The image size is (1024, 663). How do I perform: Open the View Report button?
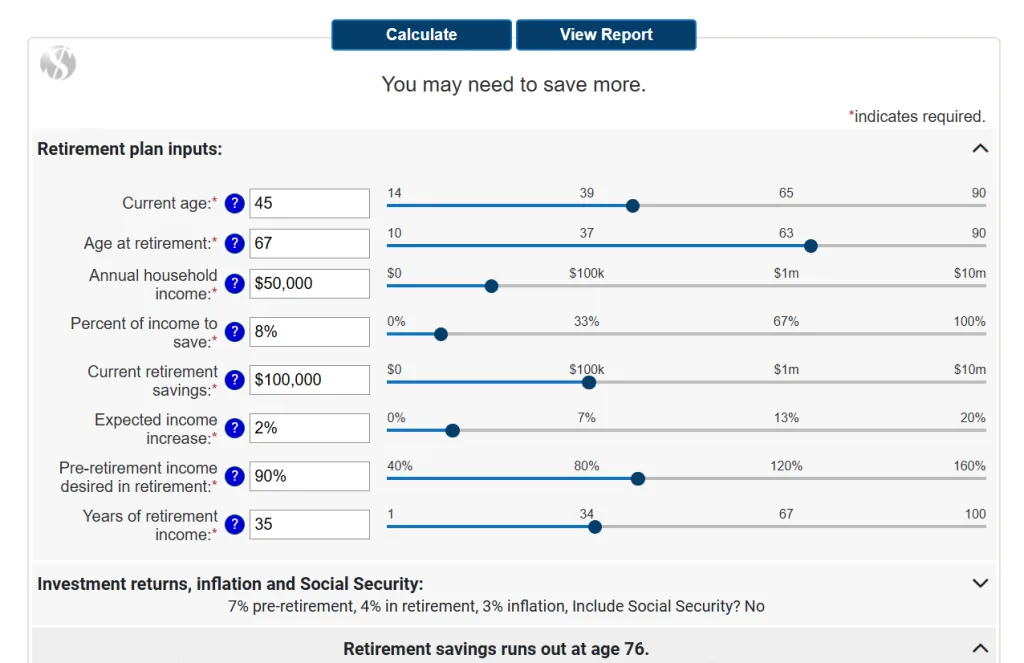tap(606, 34)
